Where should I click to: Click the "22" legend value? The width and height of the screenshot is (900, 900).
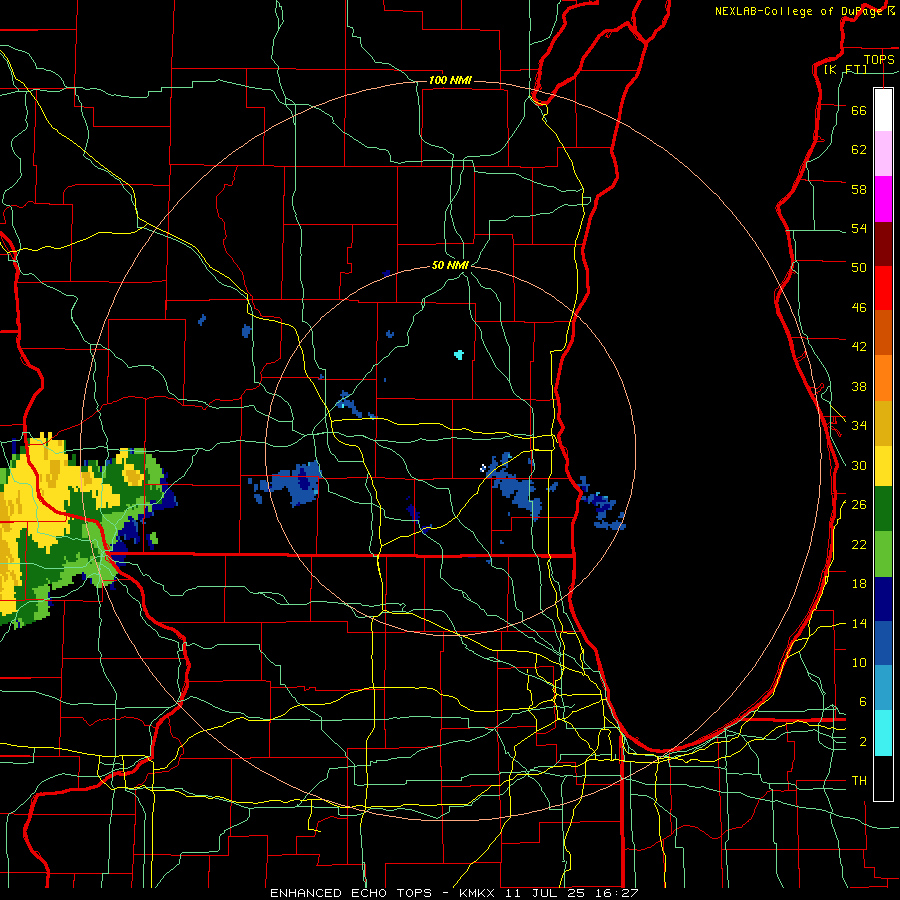coord(859,544)
